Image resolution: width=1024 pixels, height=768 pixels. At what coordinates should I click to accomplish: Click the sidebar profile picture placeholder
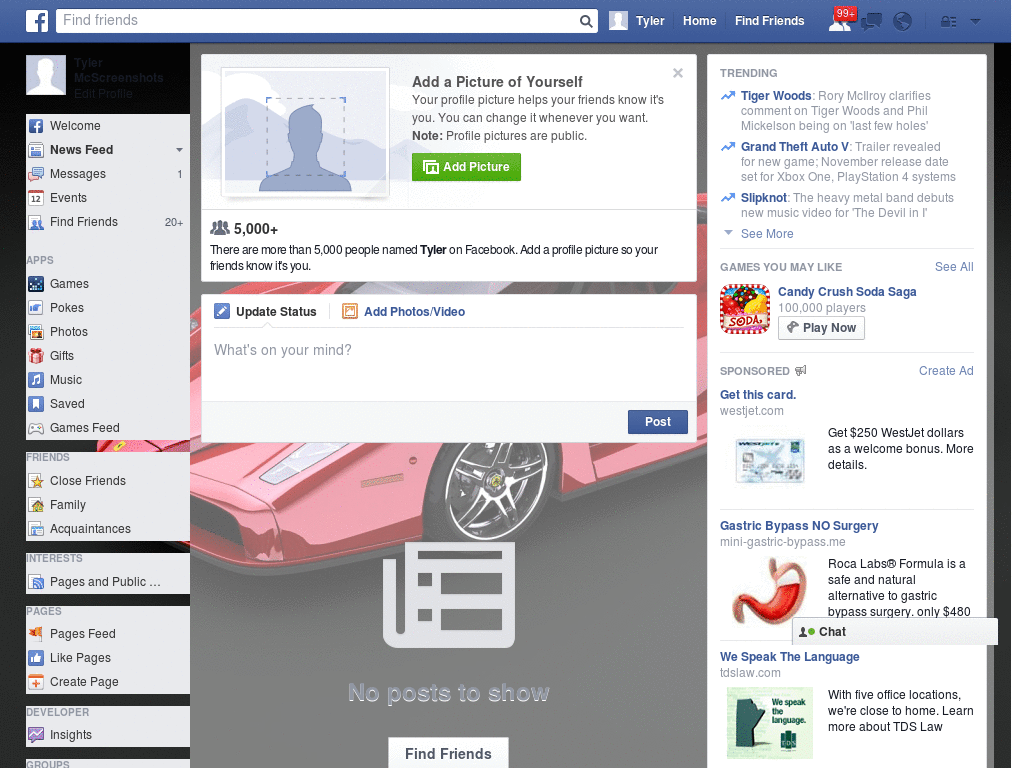pos(46,75)
